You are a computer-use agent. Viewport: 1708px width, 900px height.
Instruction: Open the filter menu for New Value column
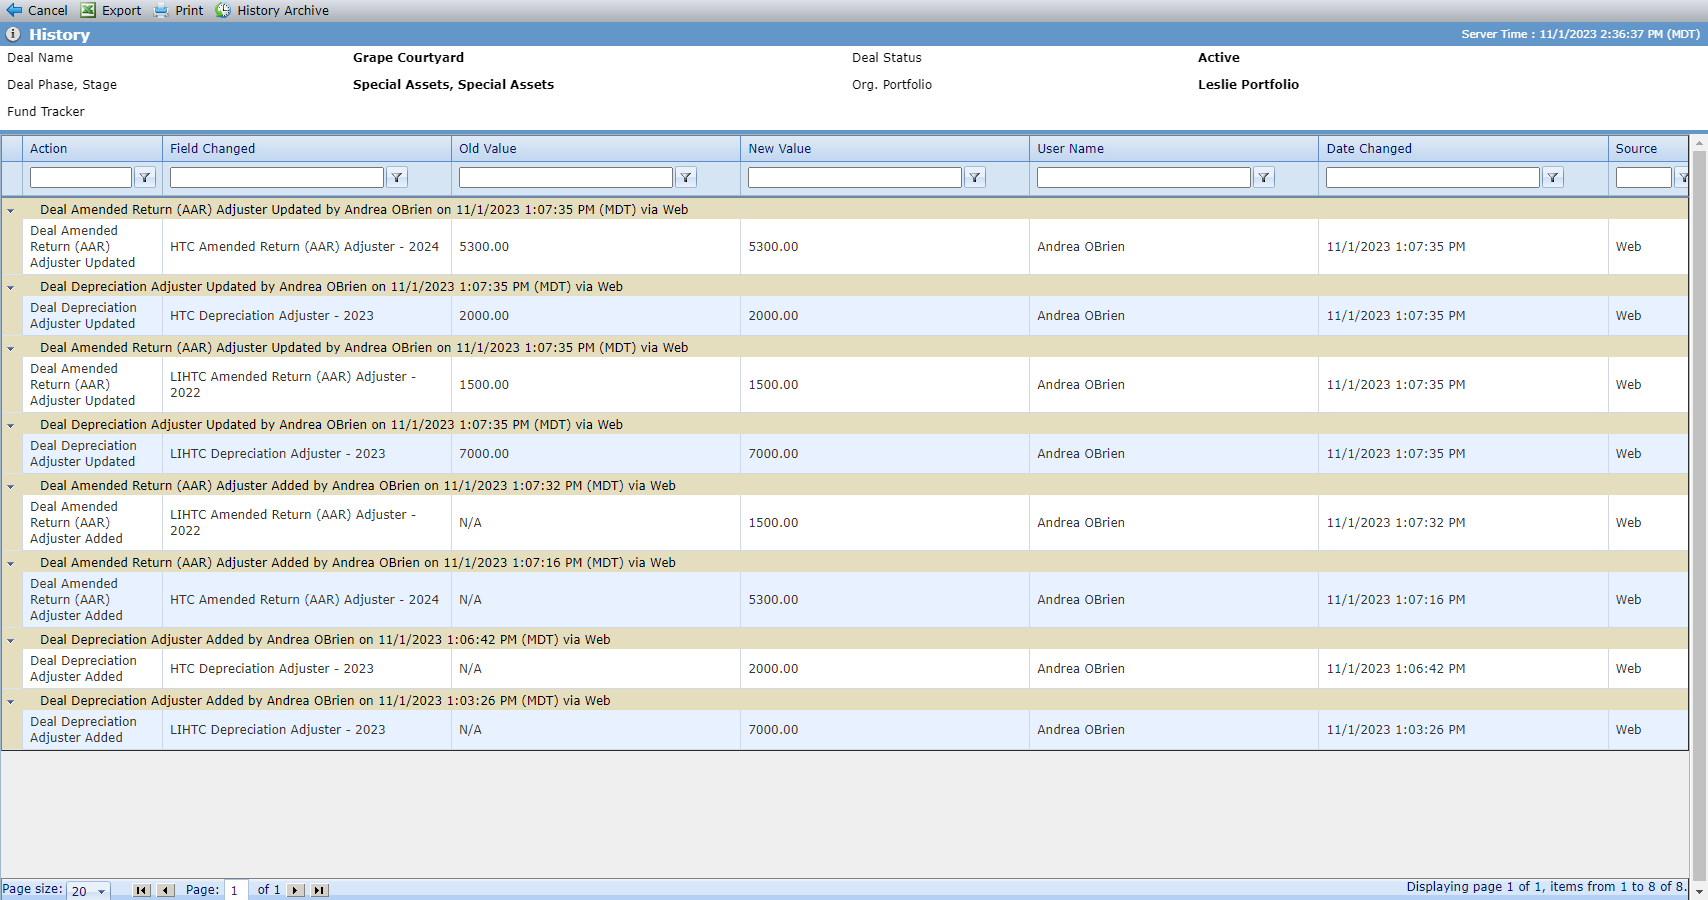(975, 177)
